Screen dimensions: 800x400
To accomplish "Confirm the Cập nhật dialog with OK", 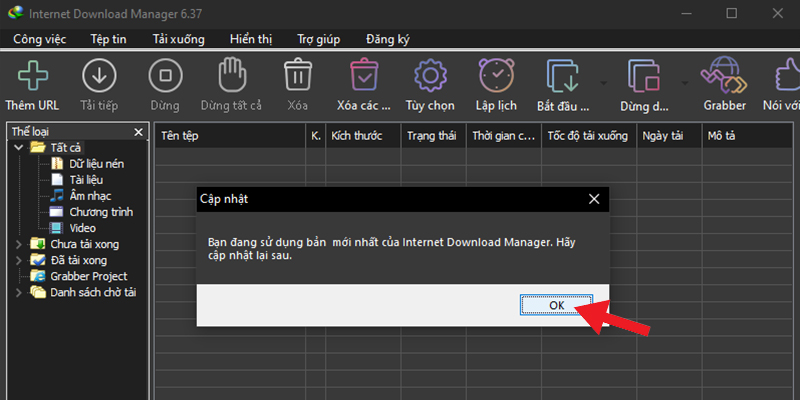I will pyautogui.click(x=557, y=305).
